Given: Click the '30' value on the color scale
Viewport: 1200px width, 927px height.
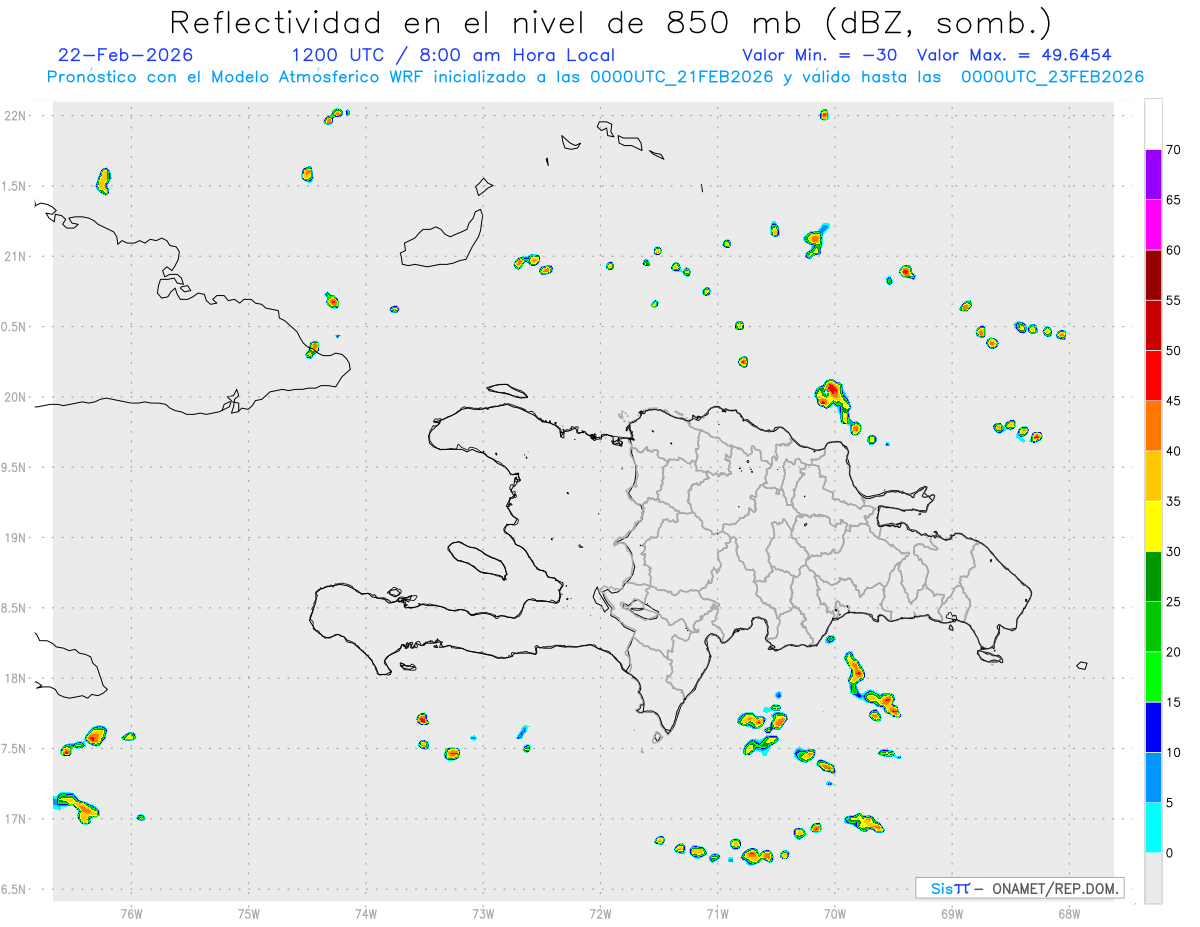Looking at the screenshot, I should pyautogui.click(x=1174, y=552).
